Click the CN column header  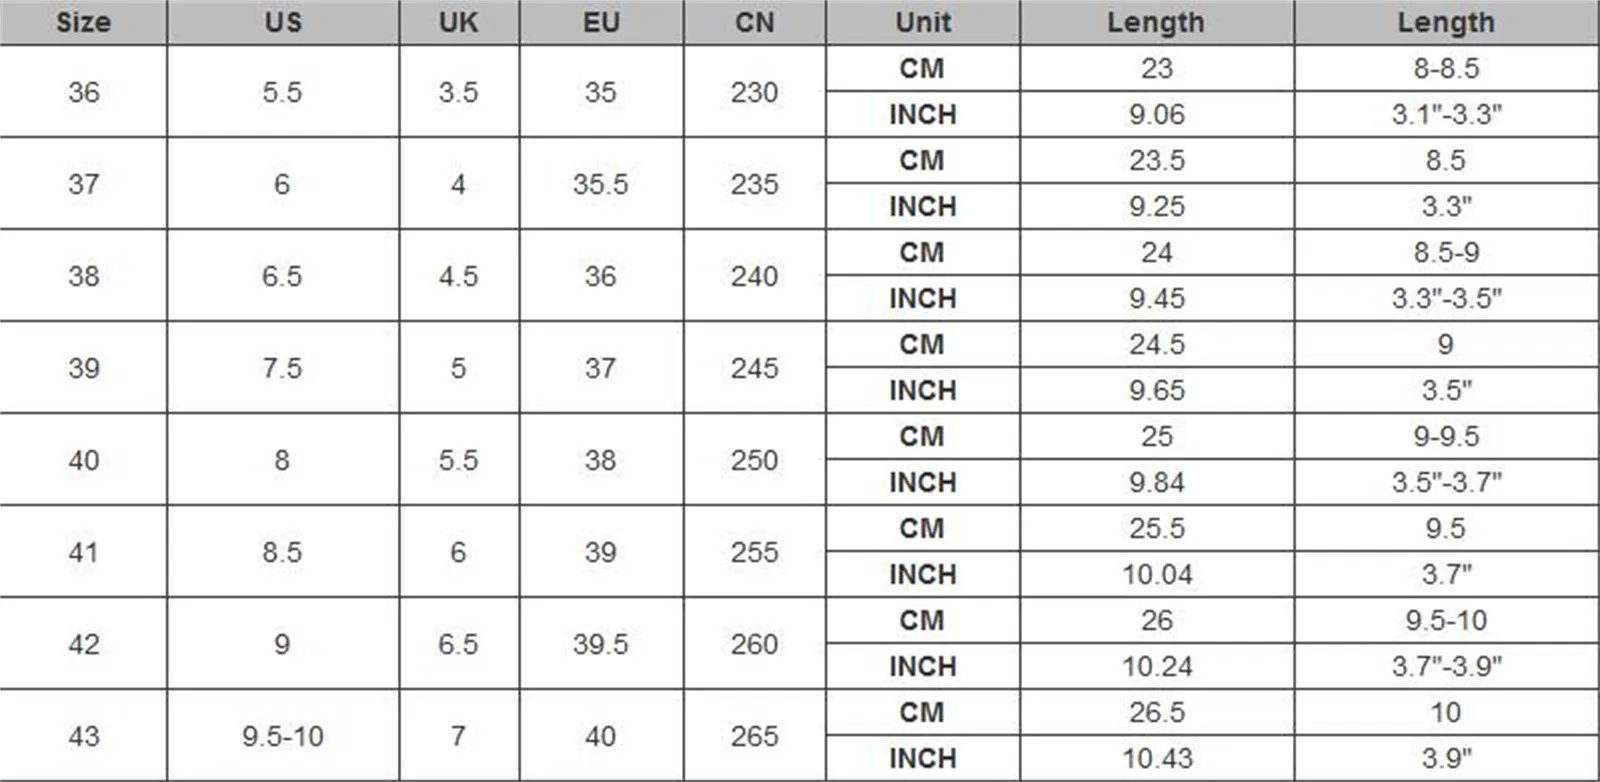tap(754, 22)
